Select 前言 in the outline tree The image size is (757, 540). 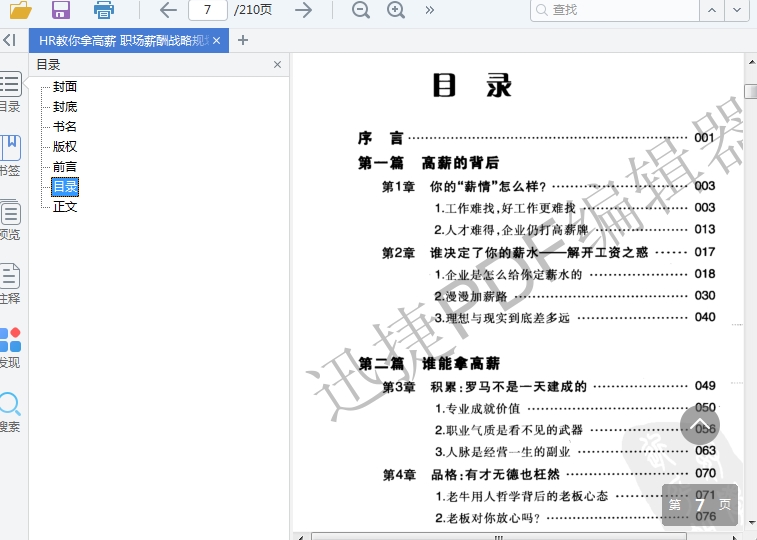coord(65,167)
